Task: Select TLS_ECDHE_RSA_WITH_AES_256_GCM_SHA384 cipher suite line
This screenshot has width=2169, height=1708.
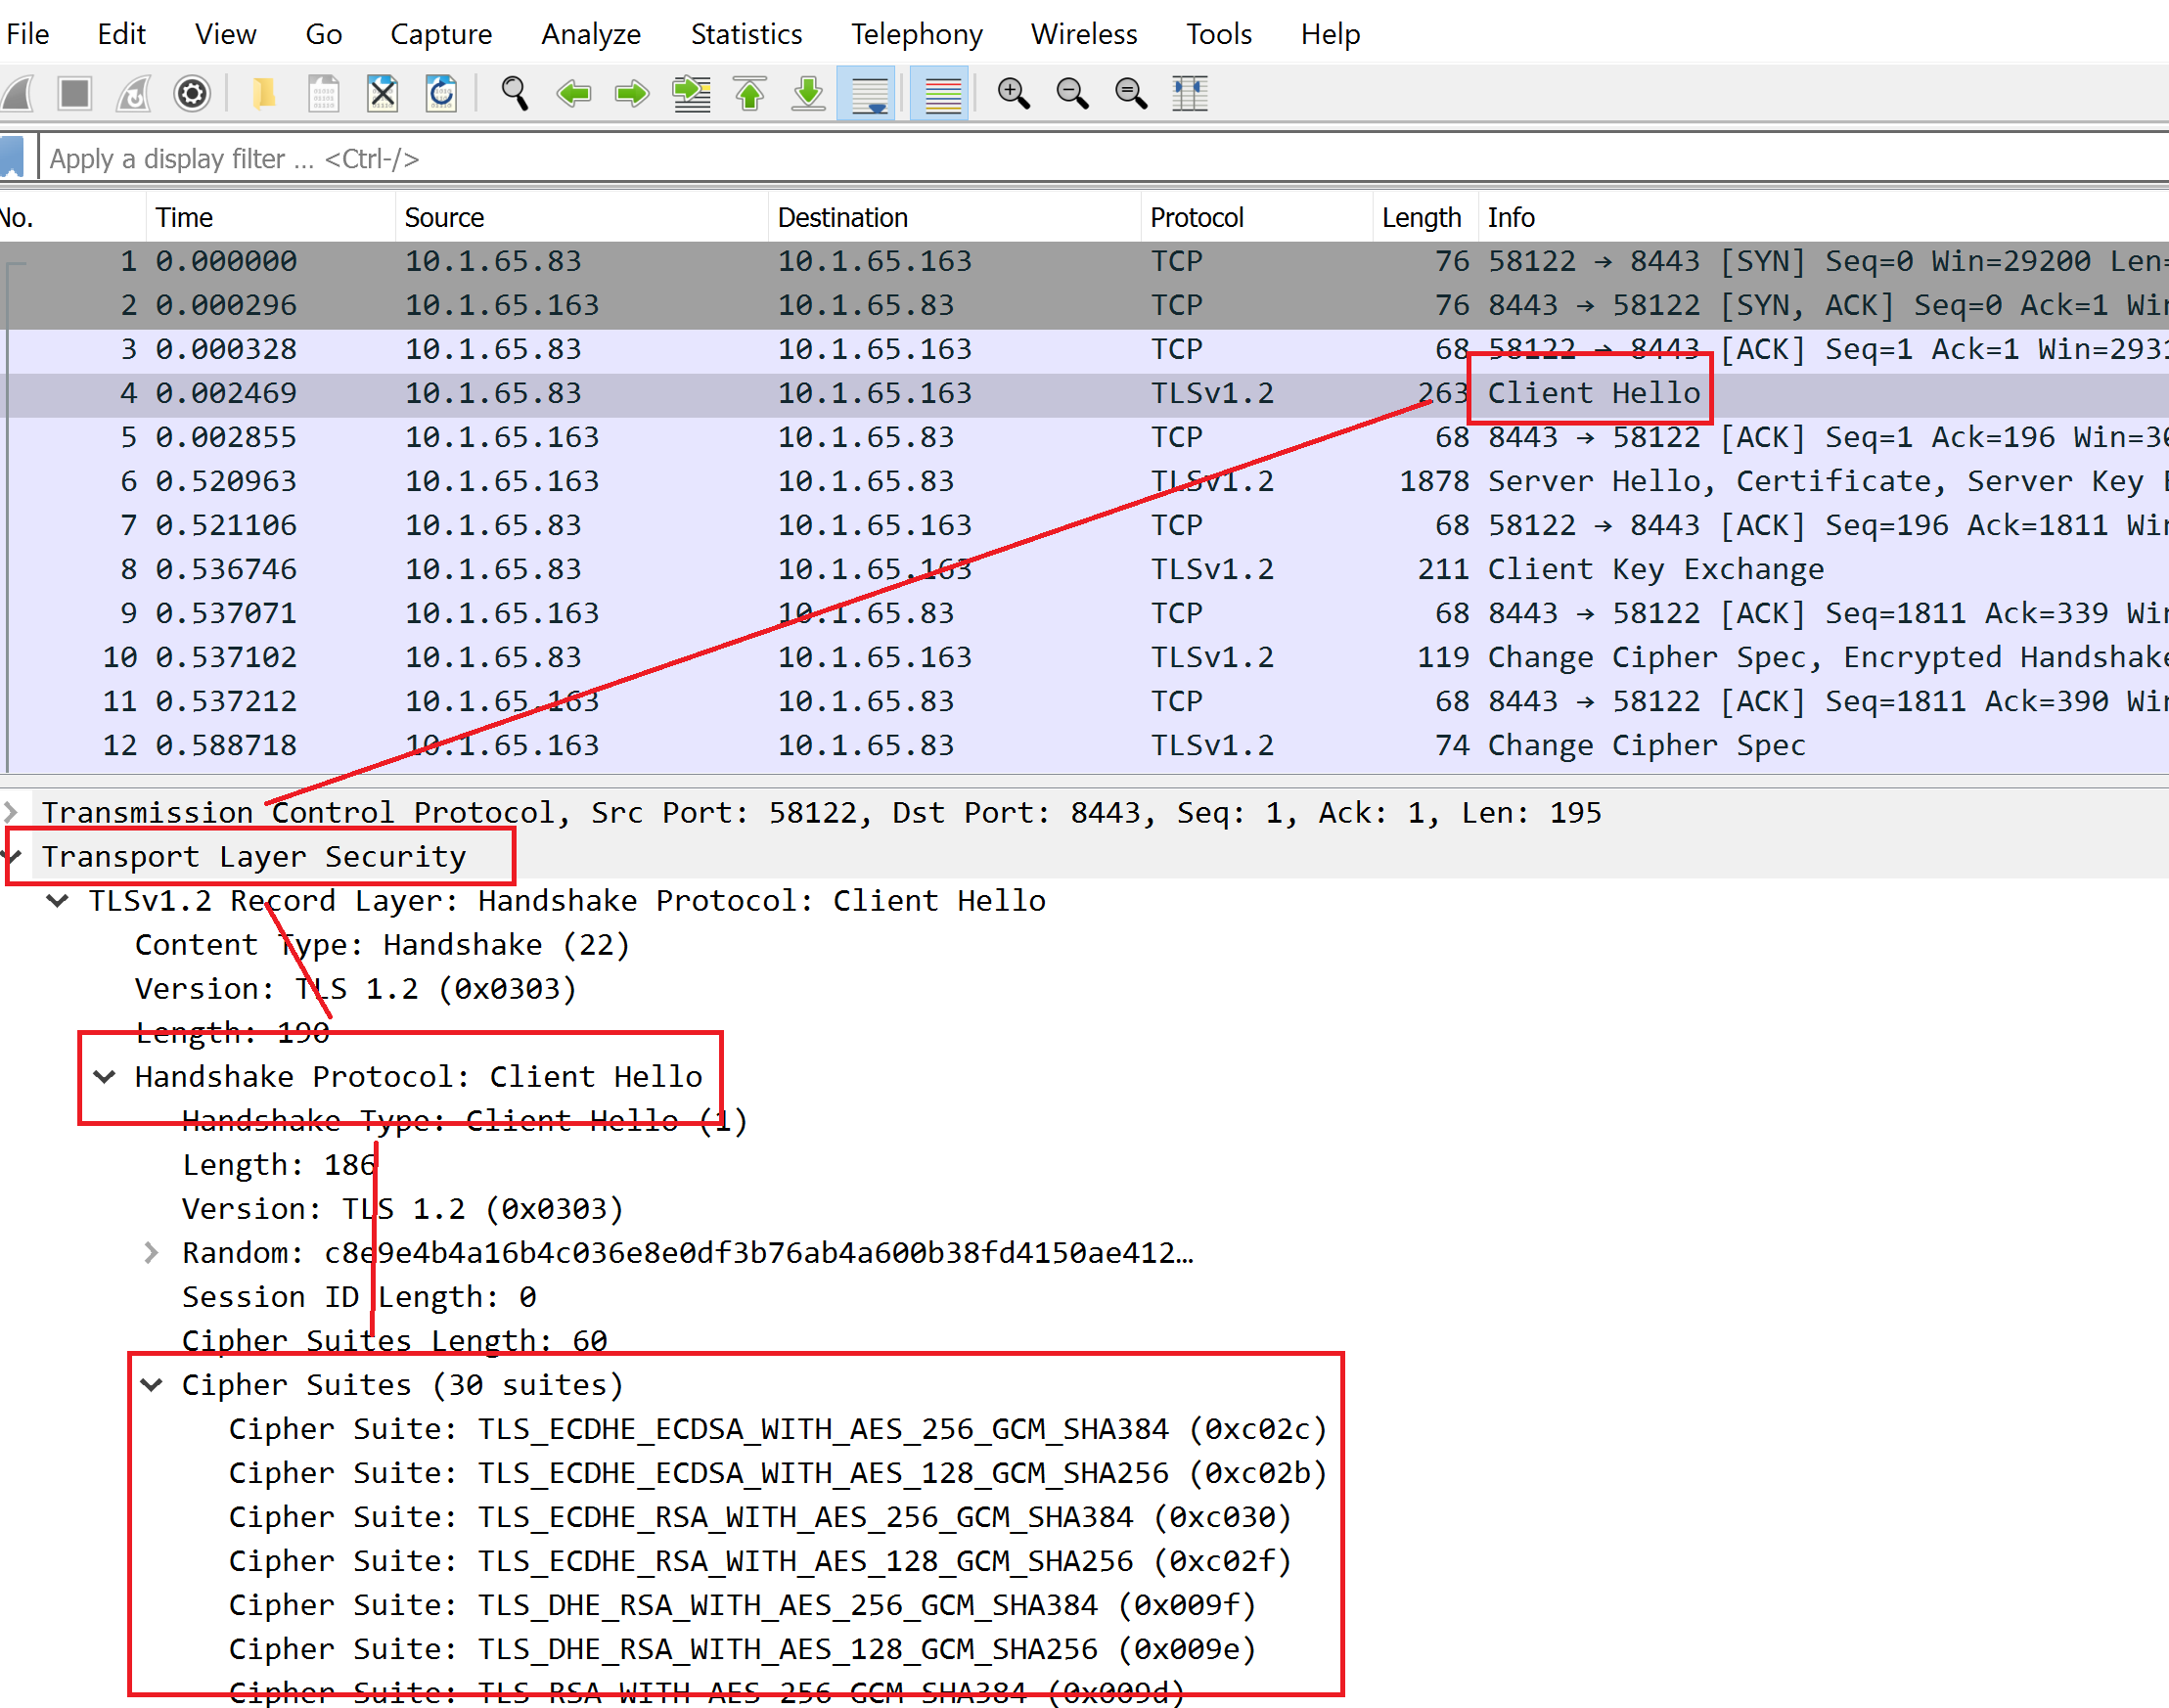Action: click(760, 1516)
